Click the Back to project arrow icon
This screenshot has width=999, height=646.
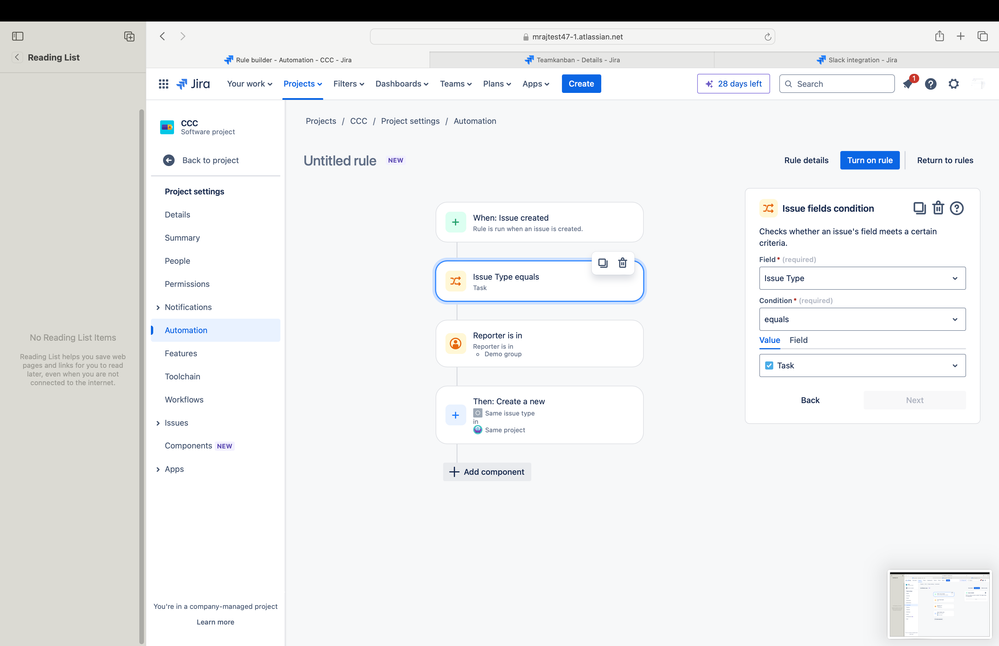click(169, 161)
